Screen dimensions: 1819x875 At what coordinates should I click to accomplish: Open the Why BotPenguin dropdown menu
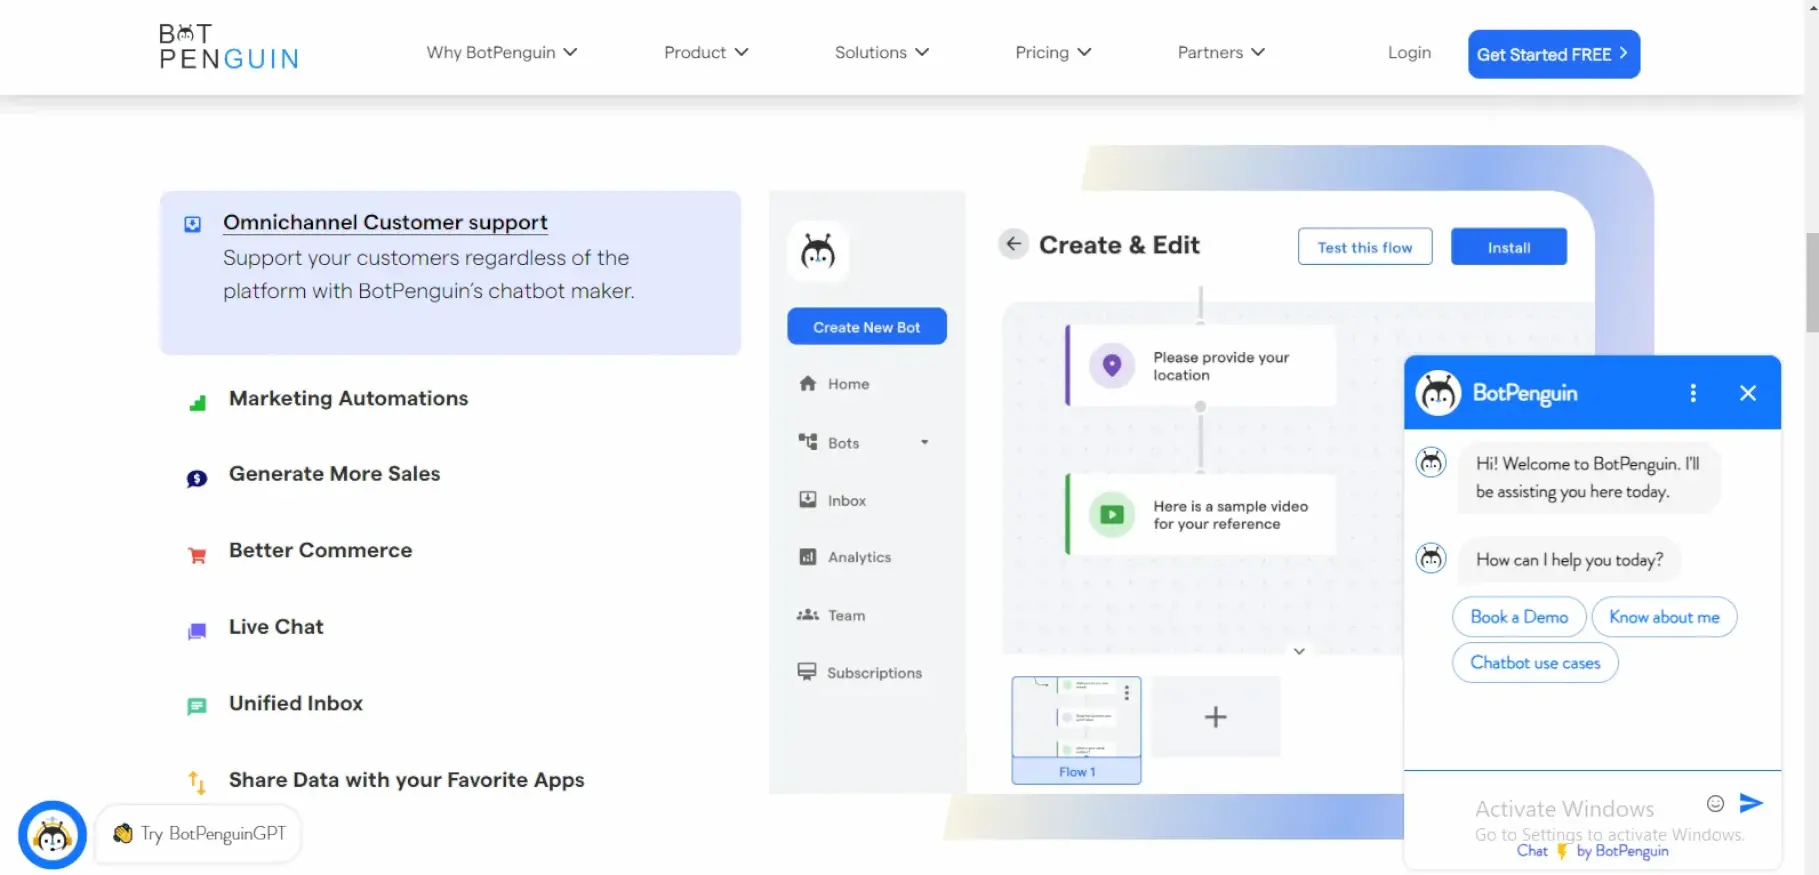[501, 52]
